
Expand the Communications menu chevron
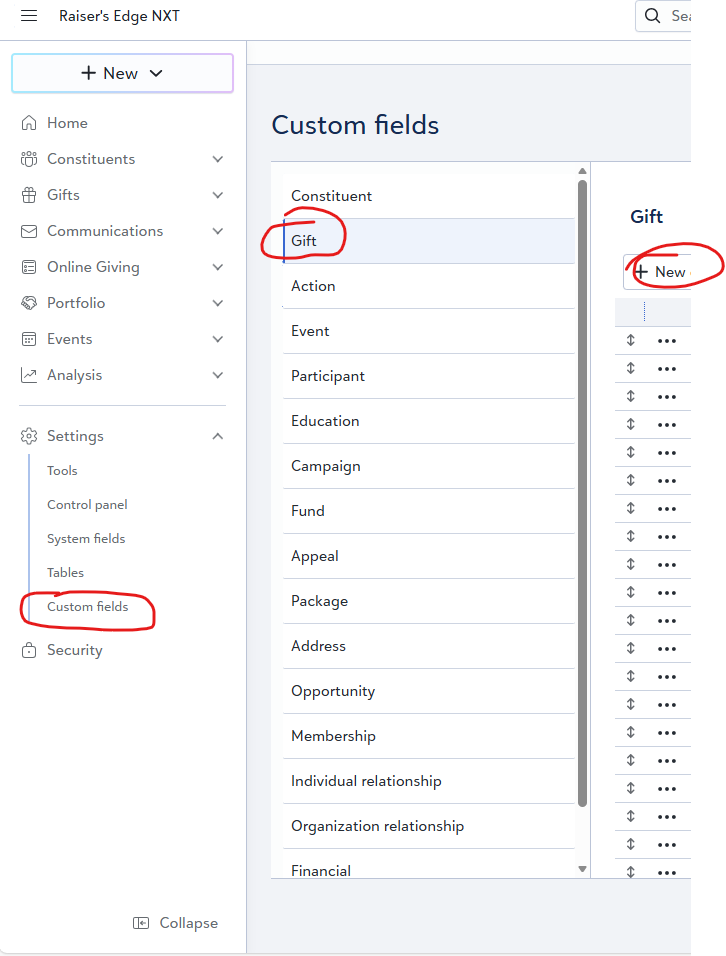[218, 231]
